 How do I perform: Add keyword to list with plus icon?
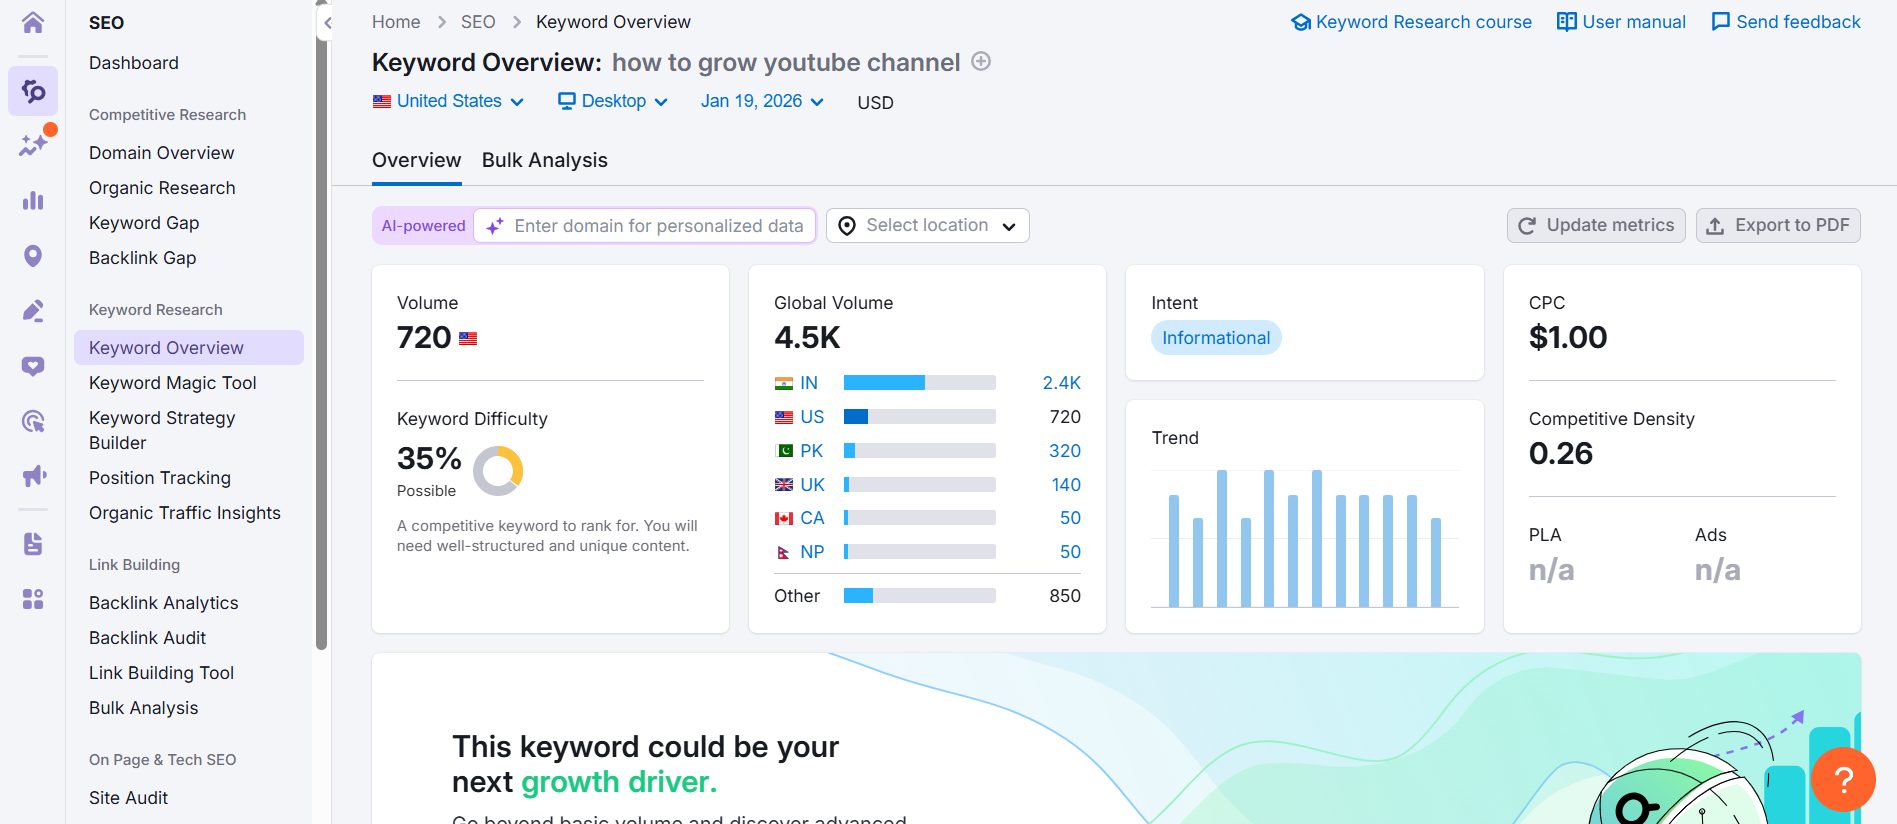coord(981,61)
